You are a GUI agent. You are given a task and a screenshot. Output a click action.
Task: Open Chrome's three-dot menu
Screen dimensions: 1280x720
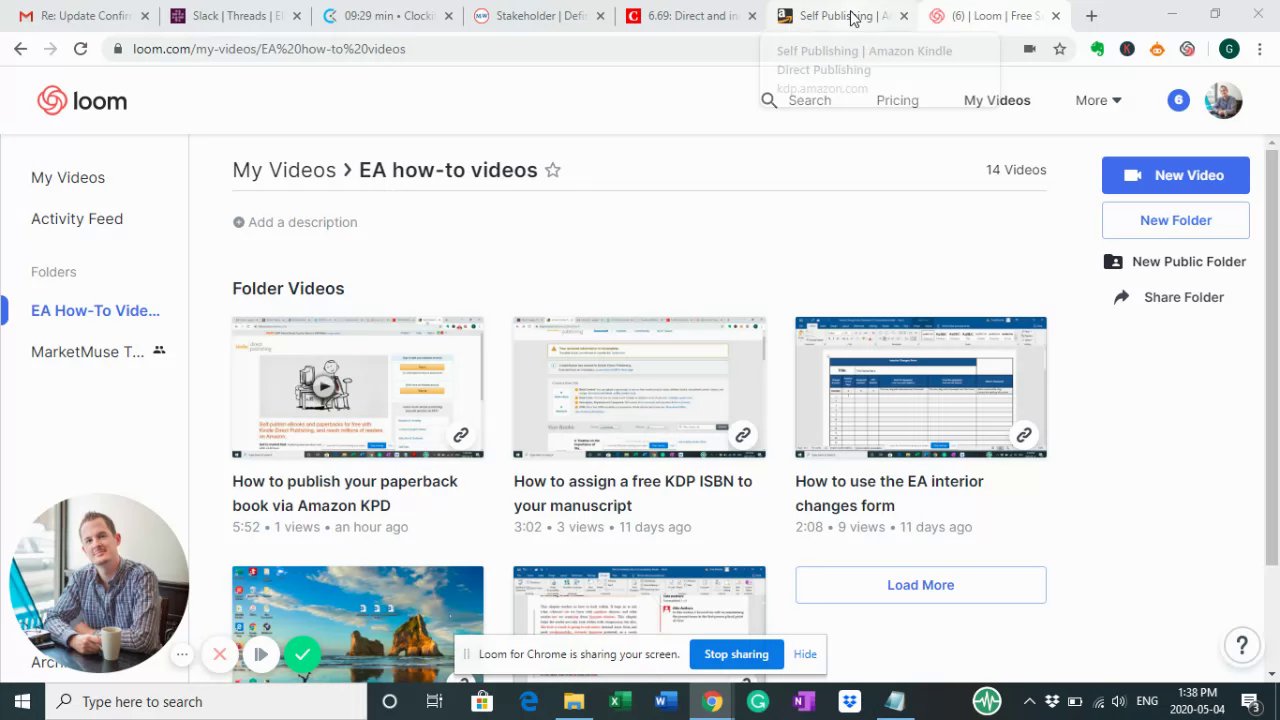(1258, 49)
